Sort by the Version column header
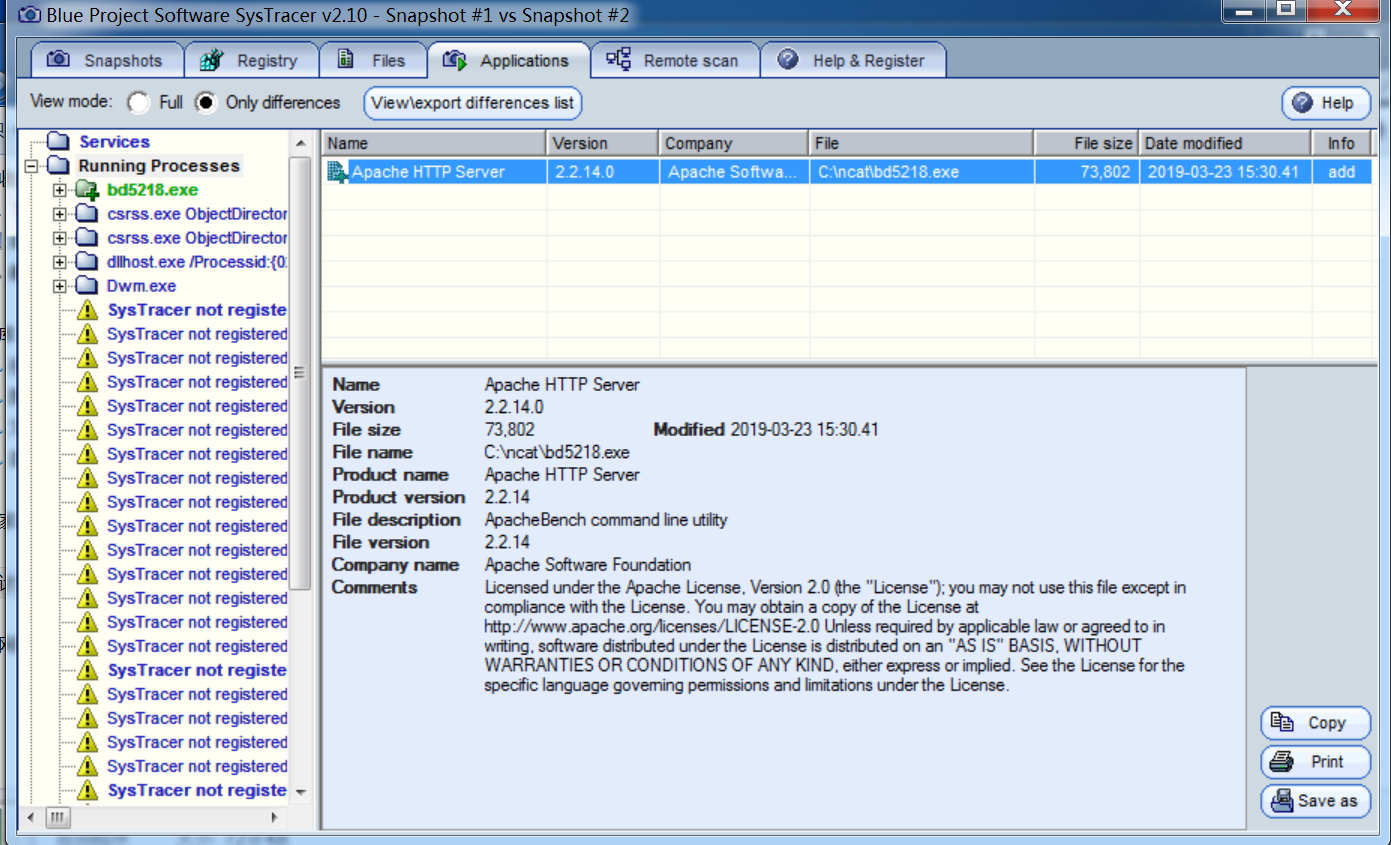This screenshot has height=845, width=1391. (x=602, y=143)
